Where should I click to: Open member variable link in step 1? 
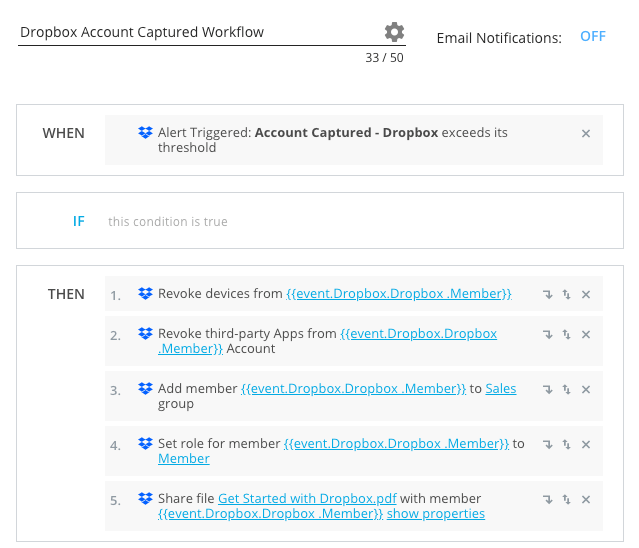(399, 294)
